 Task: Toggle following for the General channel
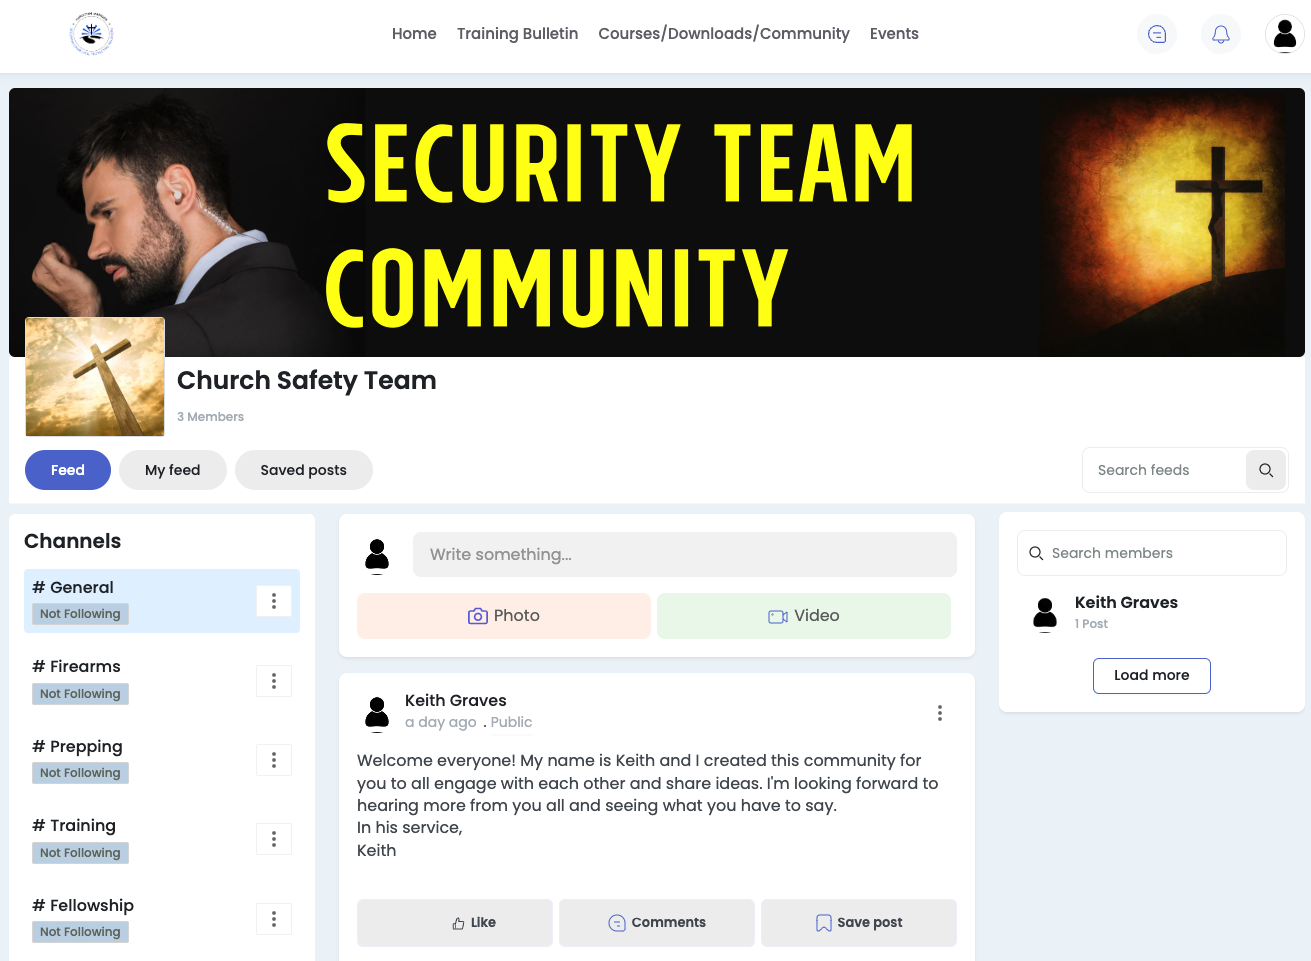coord(80,613)
